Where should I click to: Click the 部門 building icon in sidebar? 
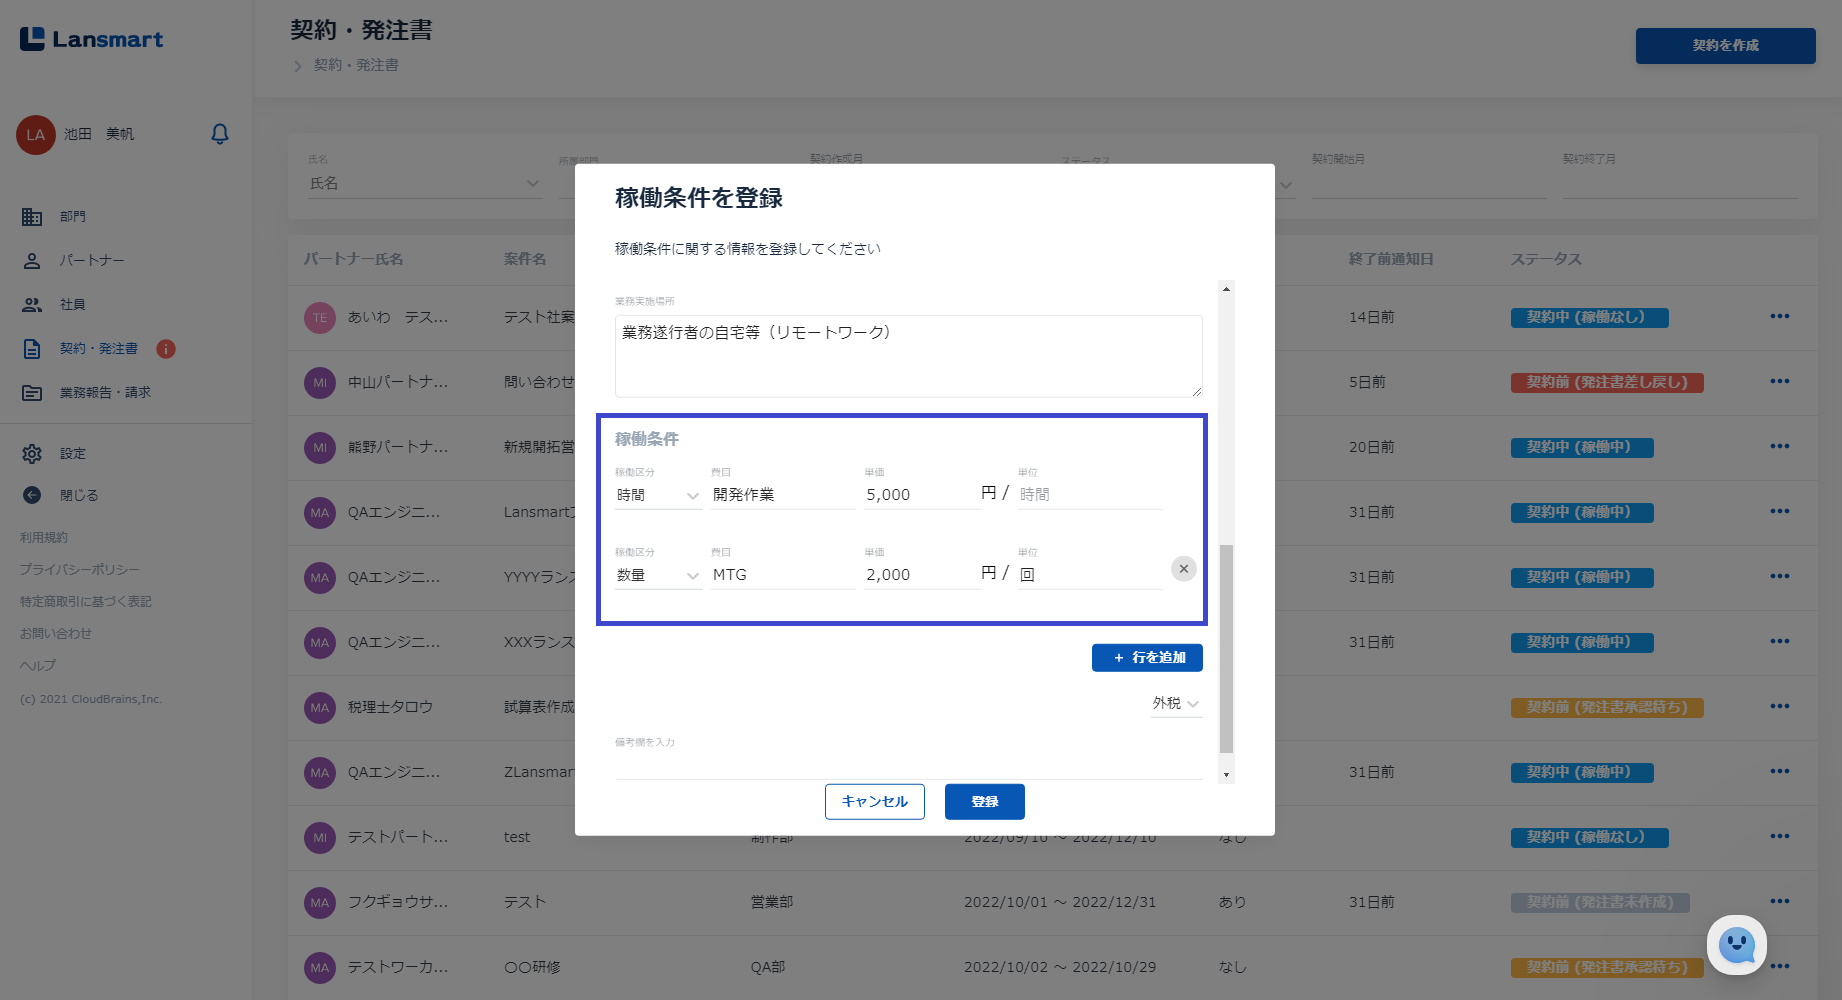point(32,217)
